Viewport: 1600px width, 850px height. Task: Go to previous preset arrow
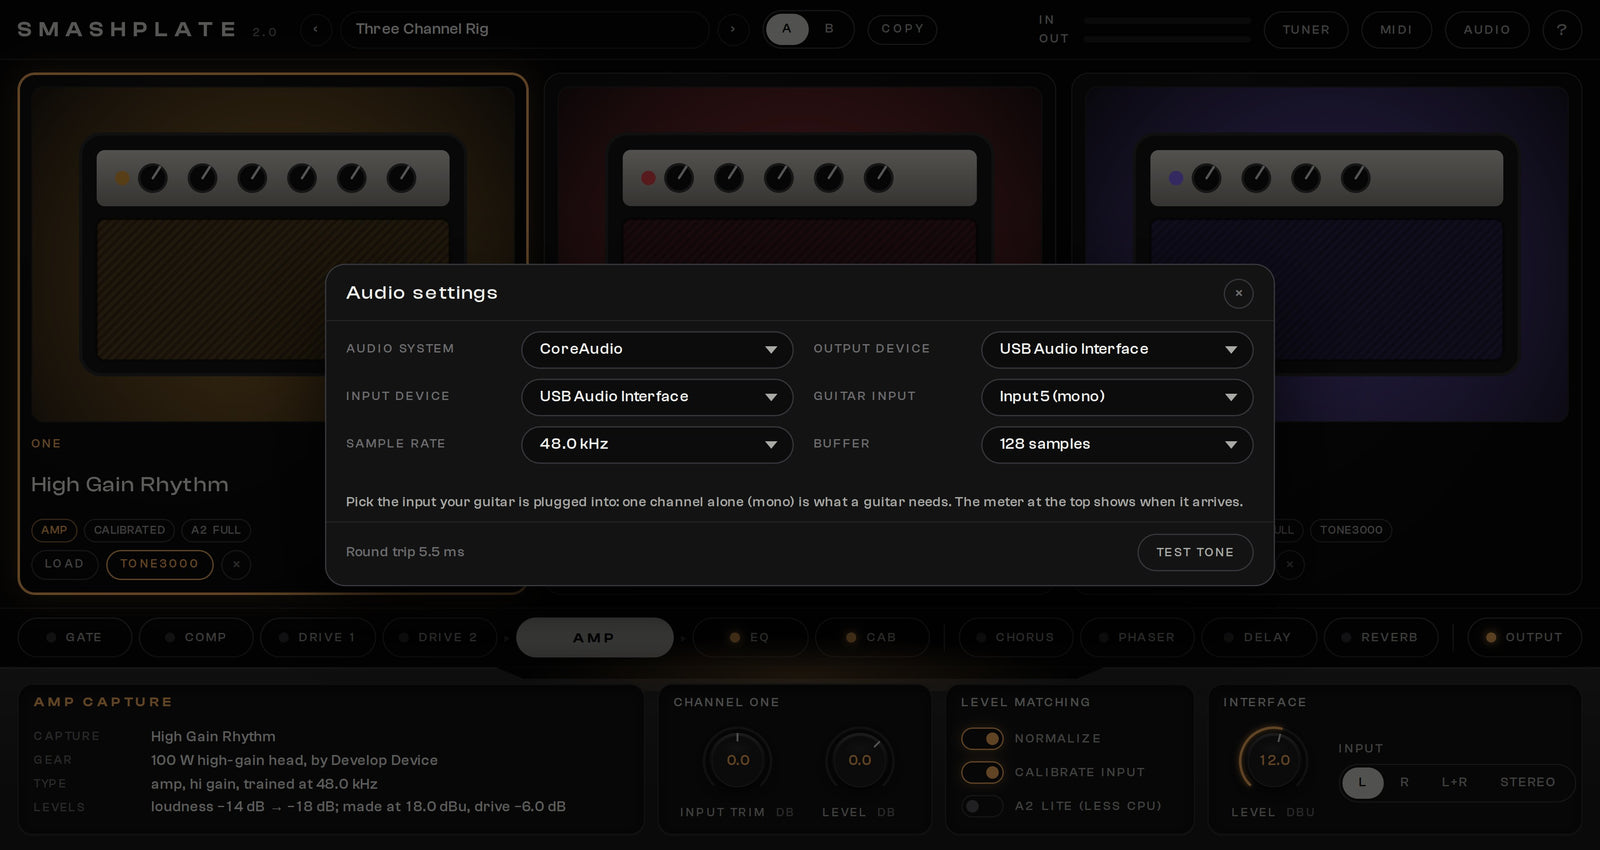316,29
